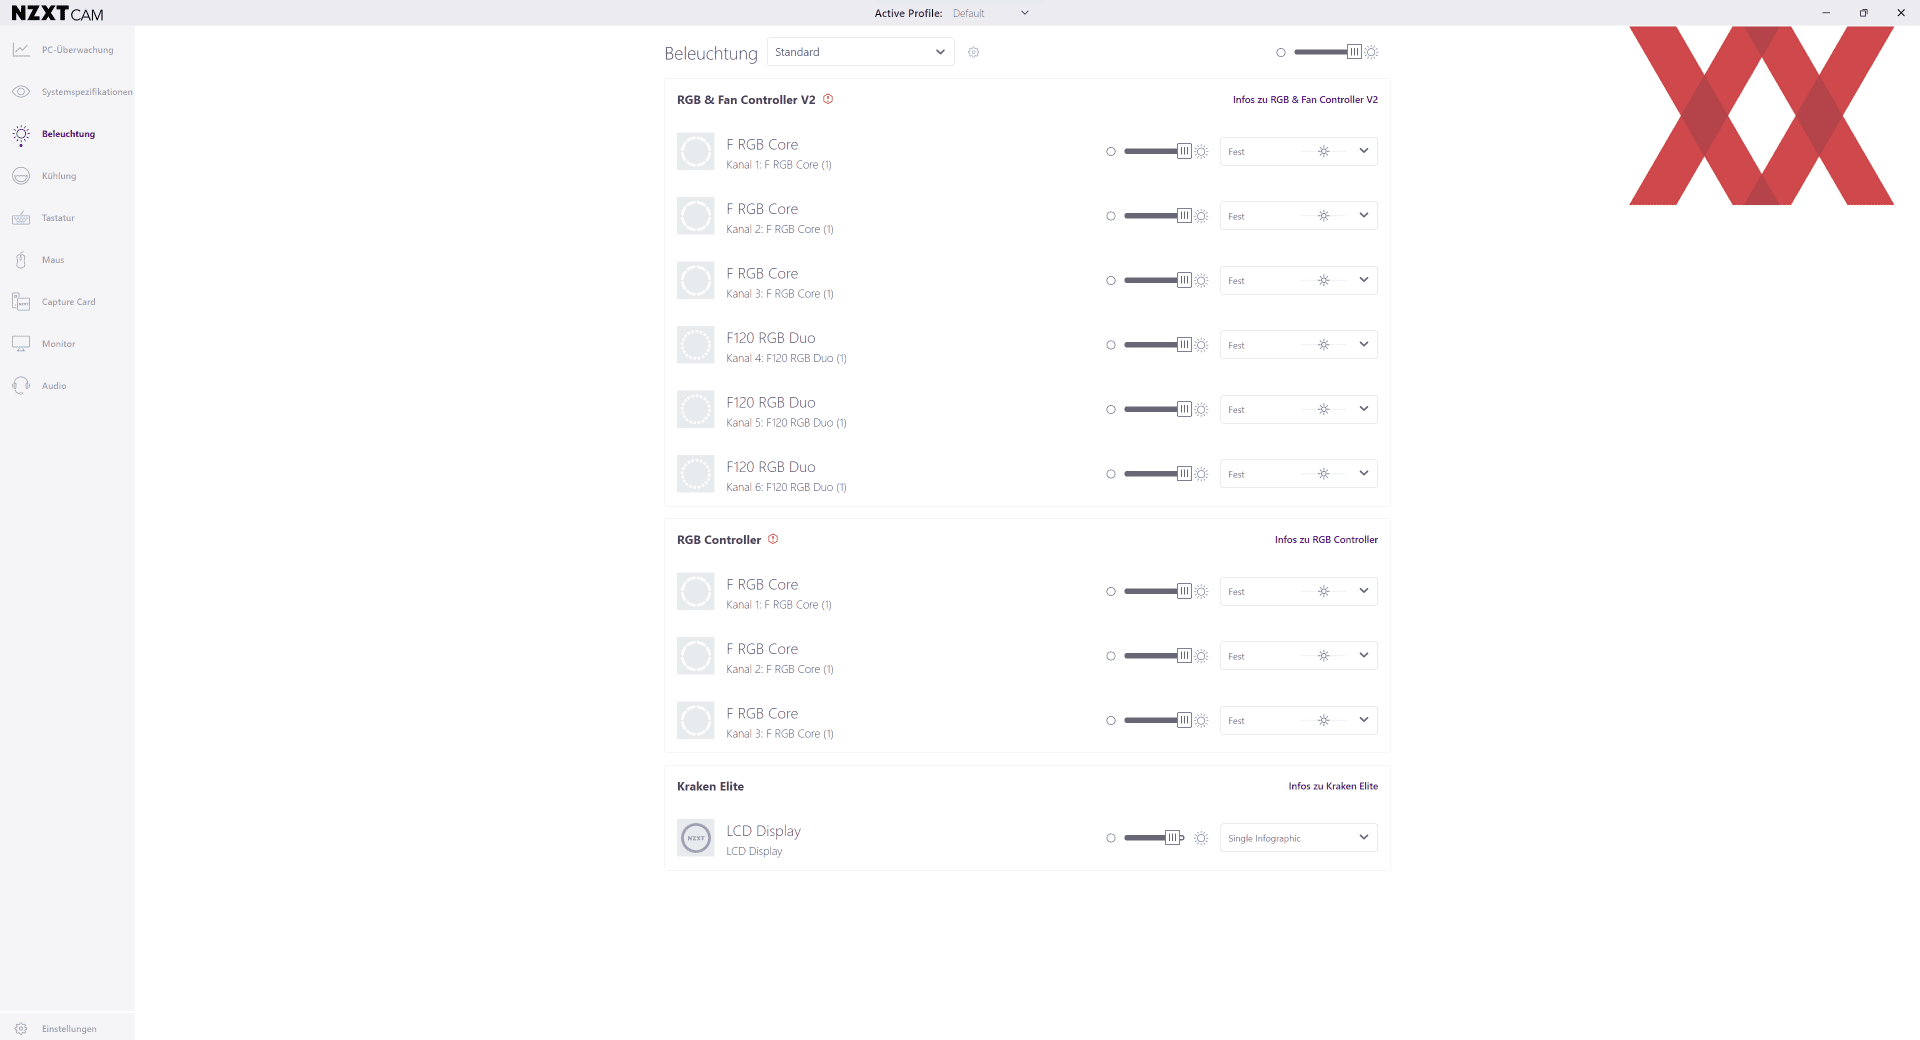Click brightness slider for Kanal 2 in RGB Controller

pyautogui.click(x=1157, y=656)
